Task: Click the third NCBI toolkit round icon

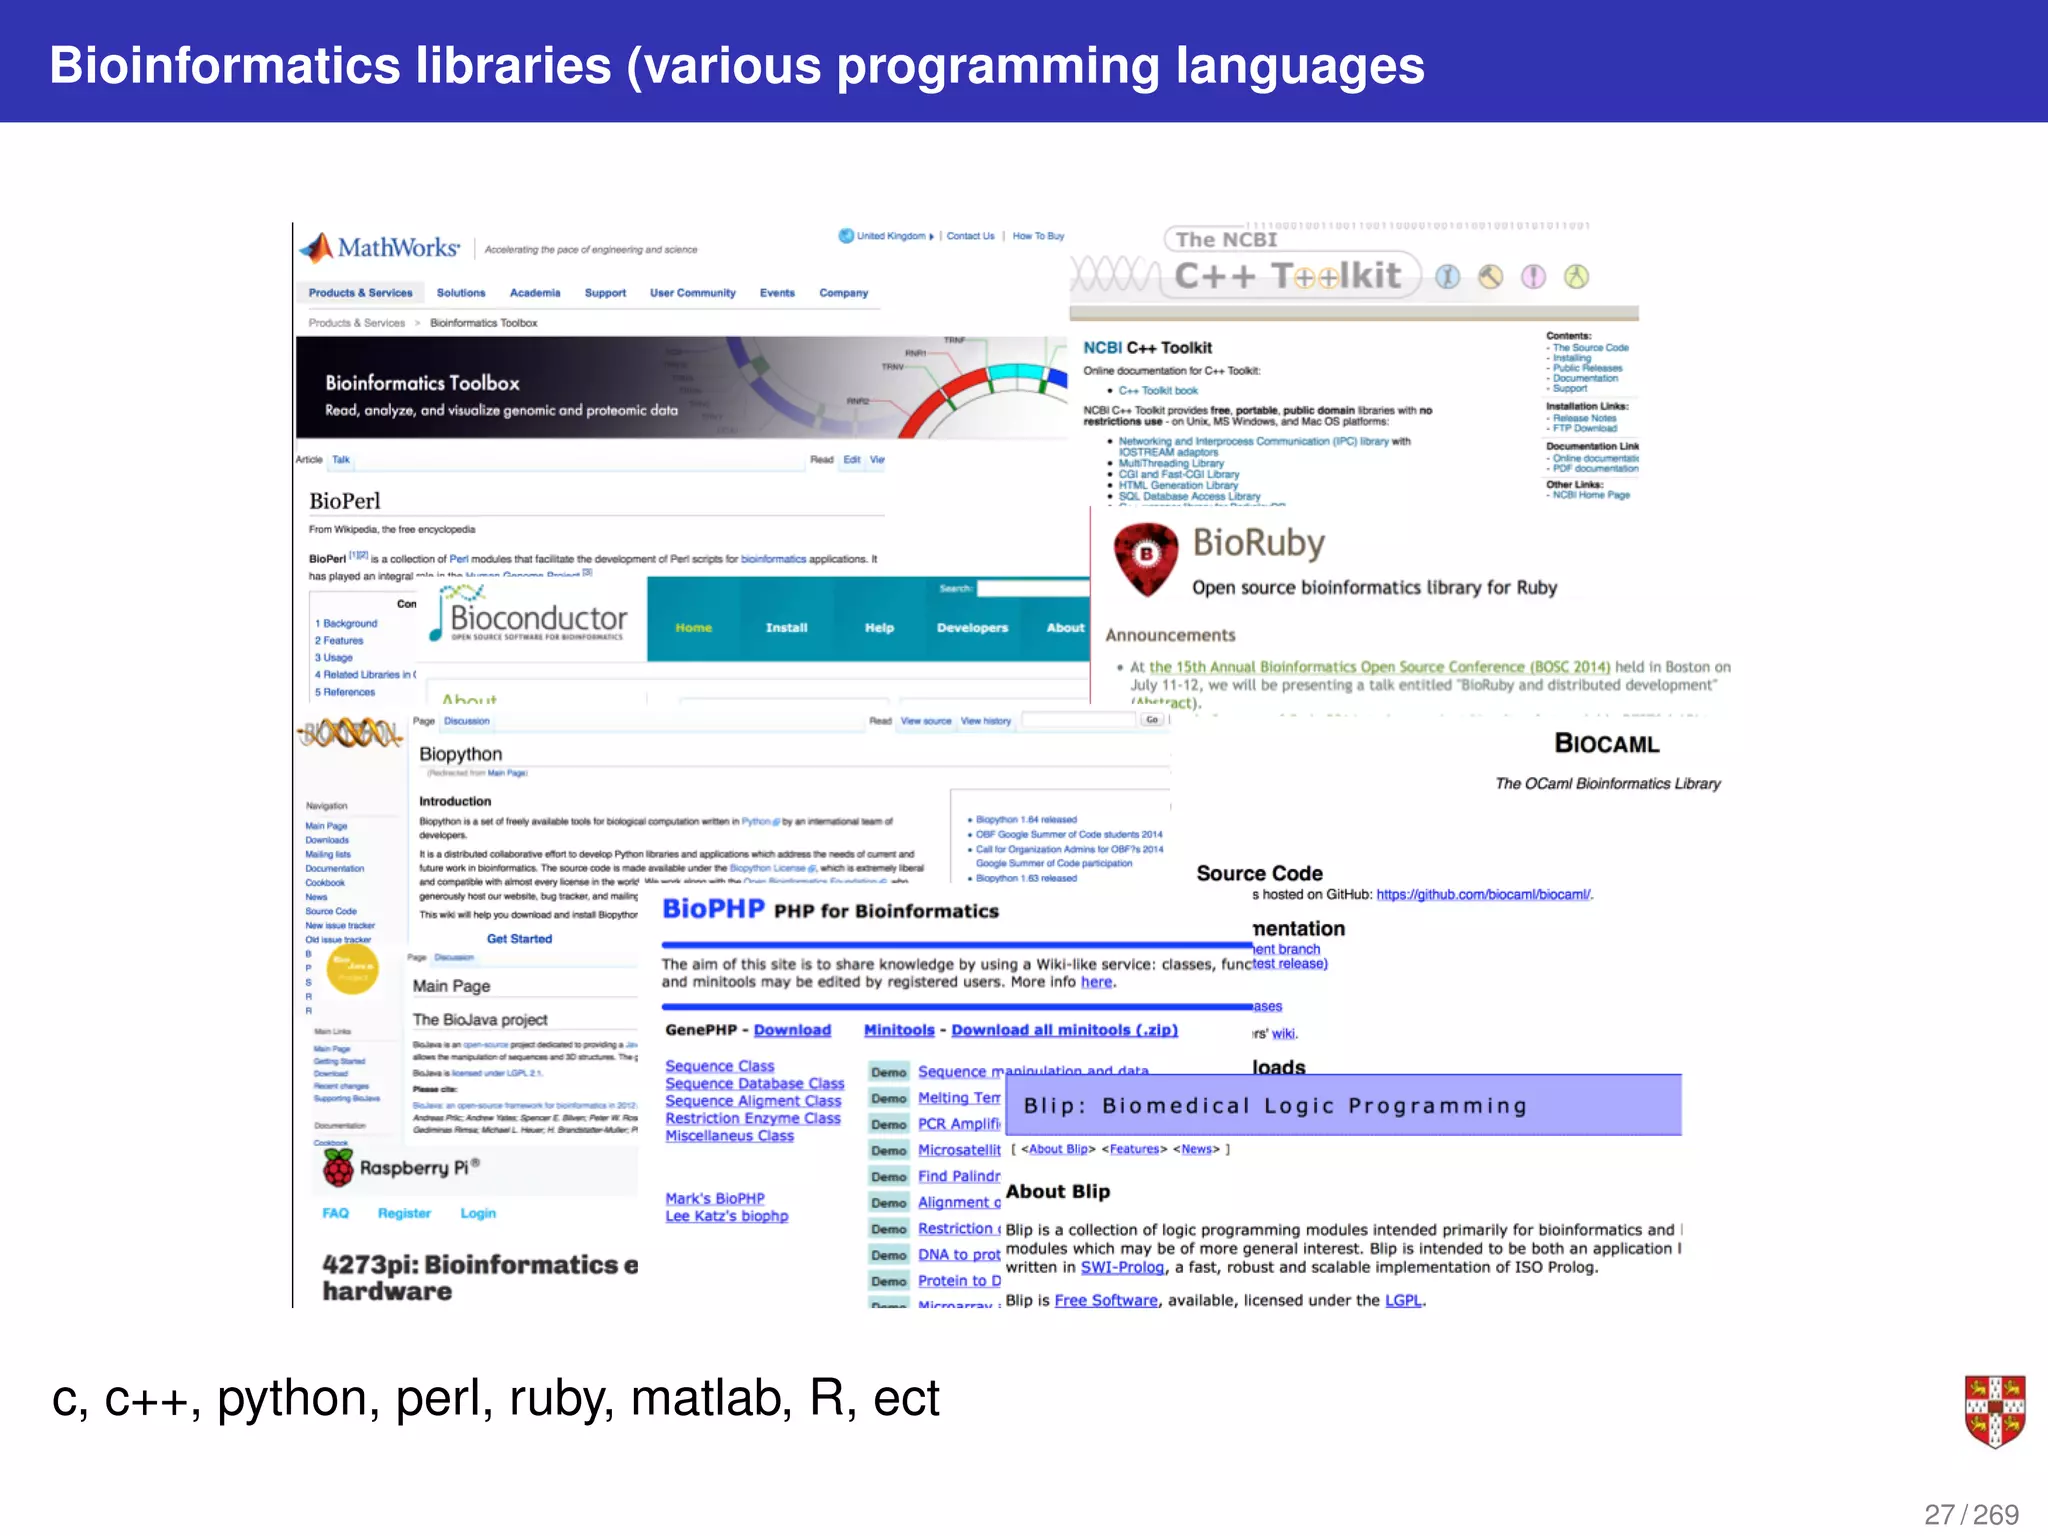Action: click(x=1533, y=277)
